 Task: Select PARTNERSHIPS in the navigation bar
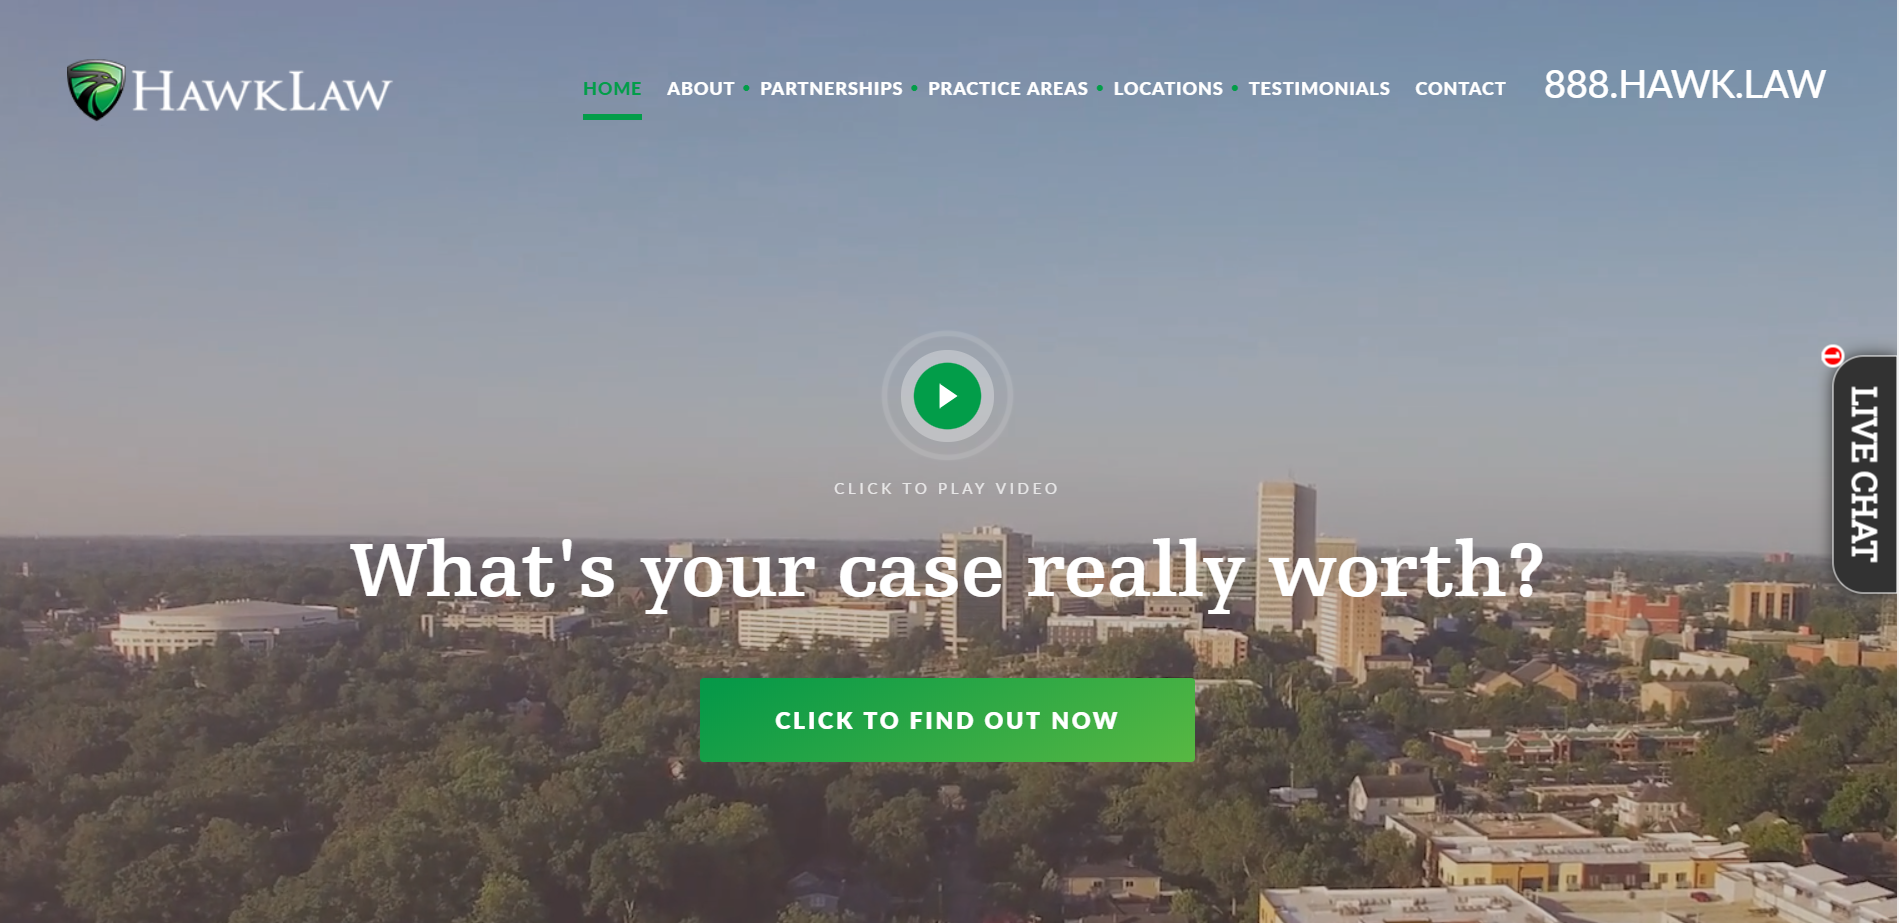tap(831, 88)
